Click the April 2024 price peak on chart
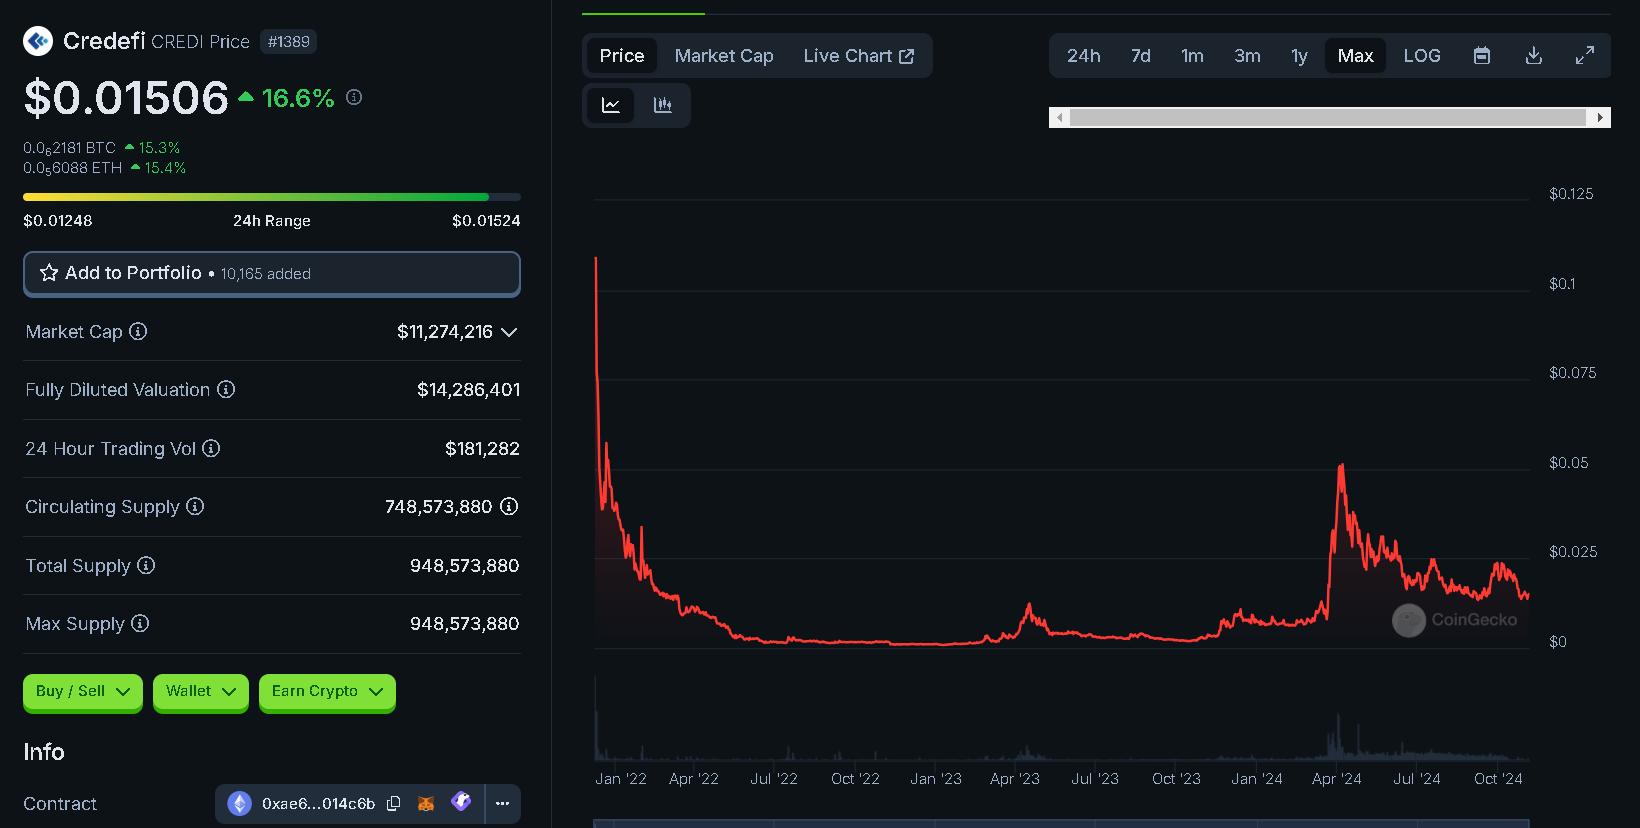The height and width of the screenshot is (828, 1640). pos(1341,466)
